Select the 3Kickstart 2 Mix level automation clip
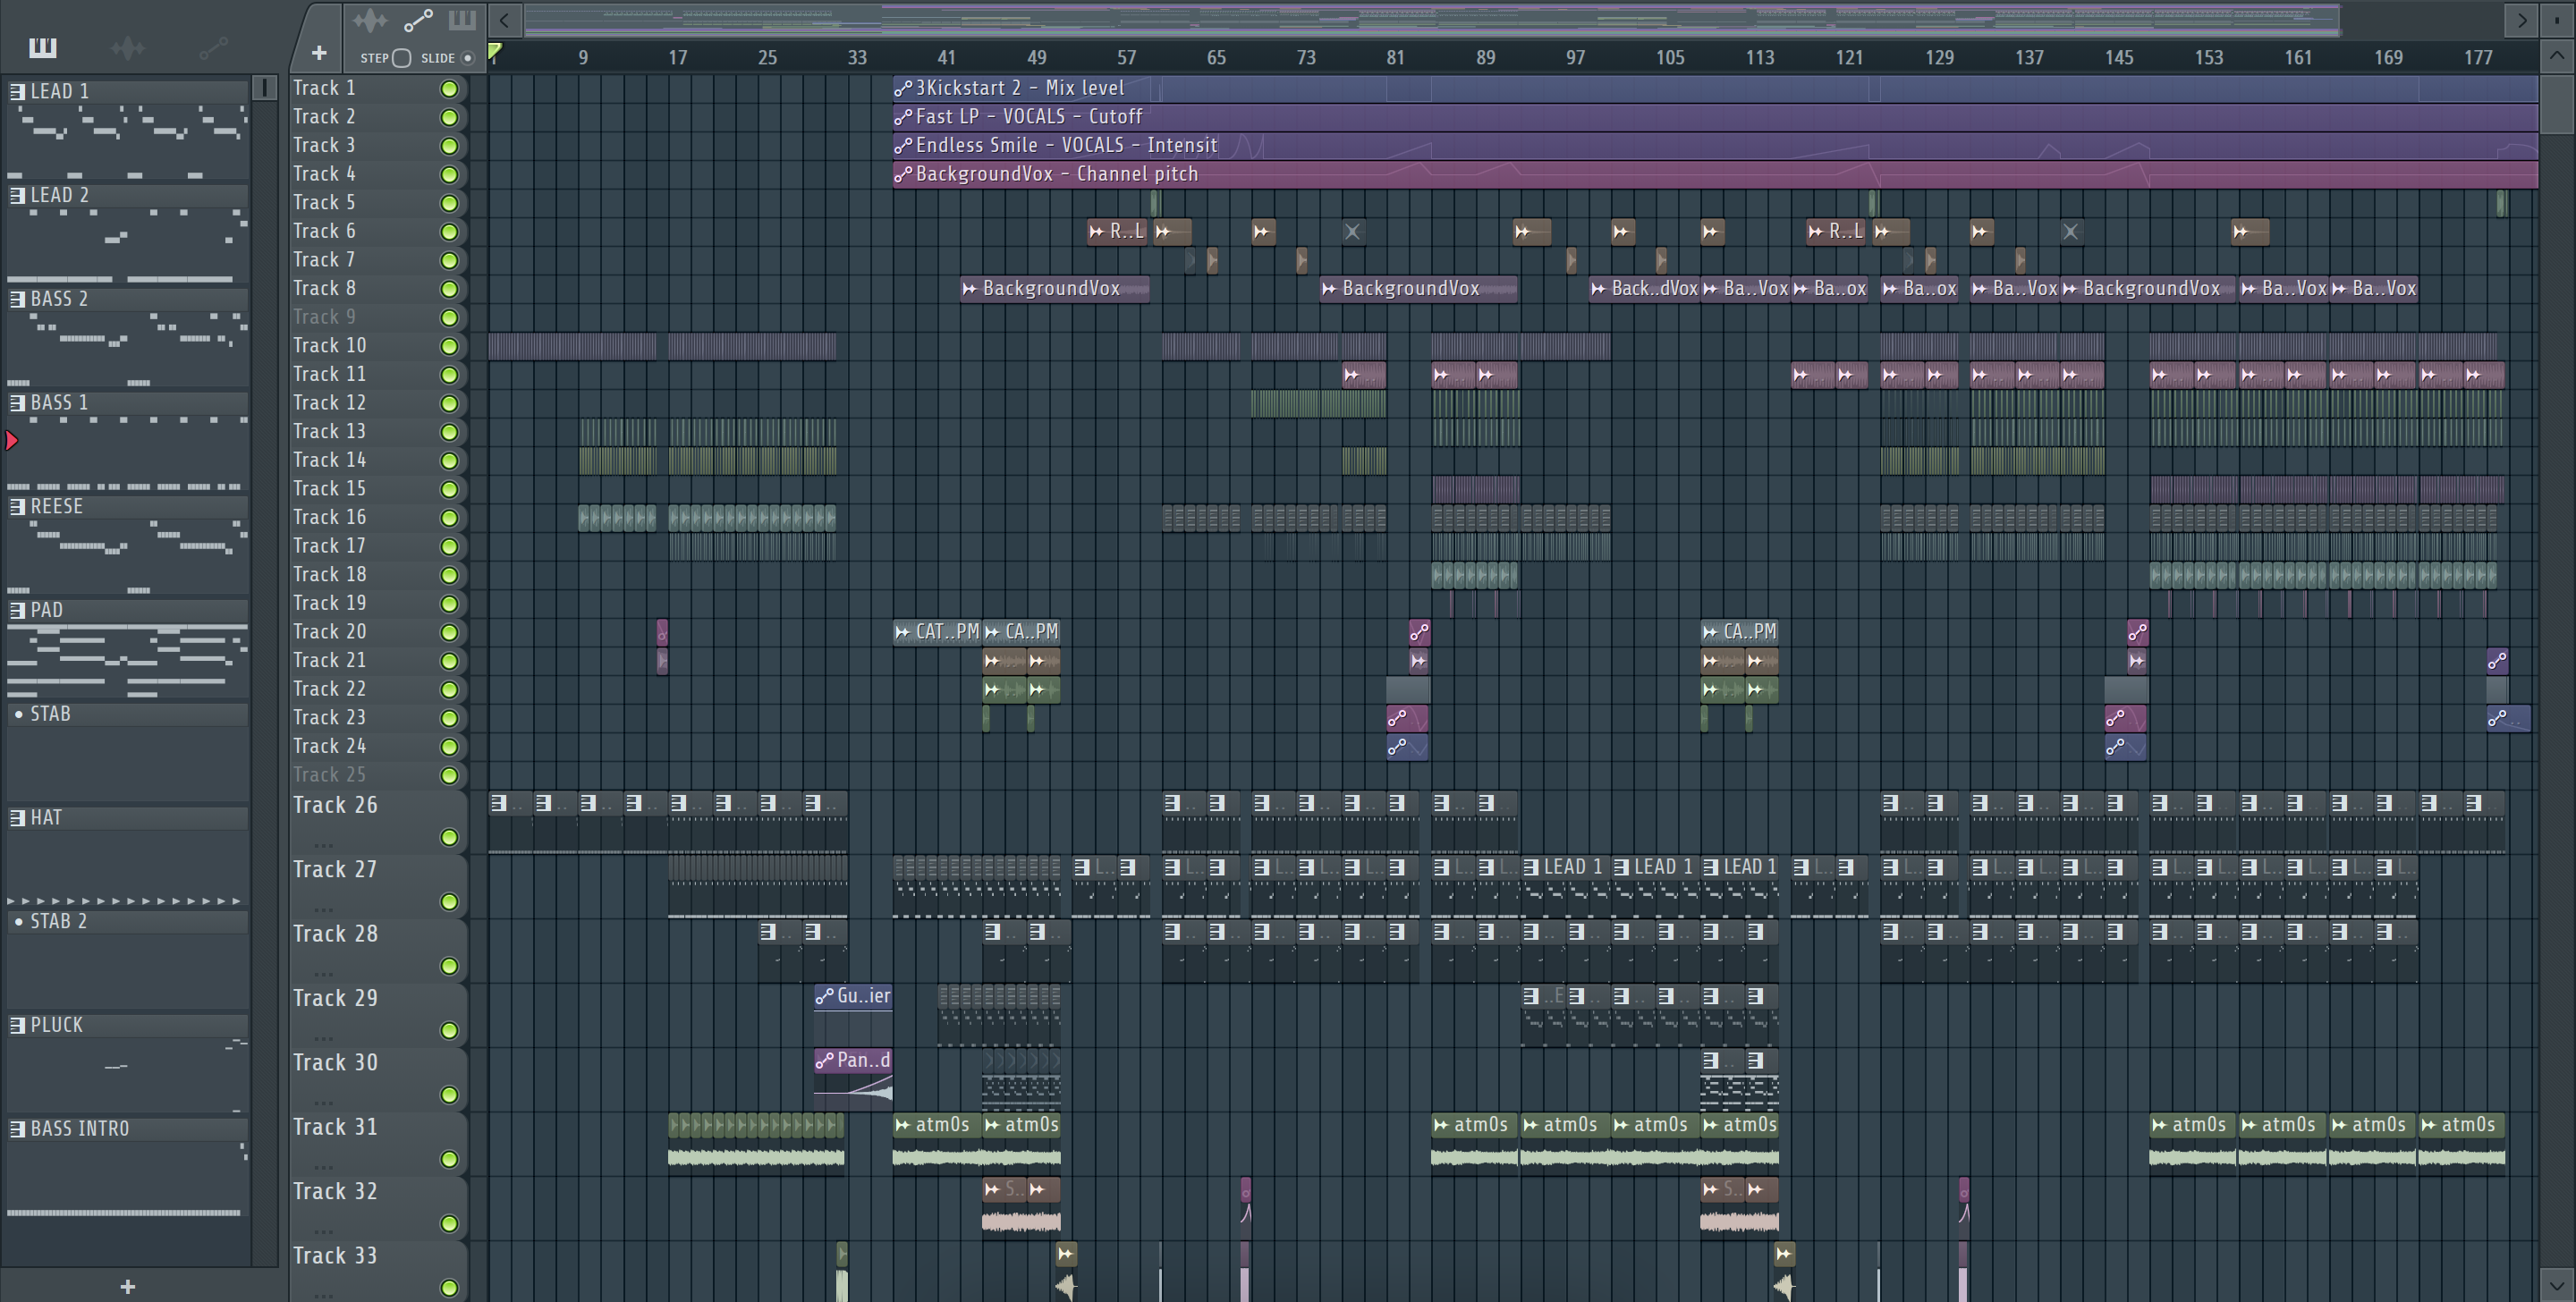The height and width of the screenshot is (1302, 2576). pos(1715,89)
